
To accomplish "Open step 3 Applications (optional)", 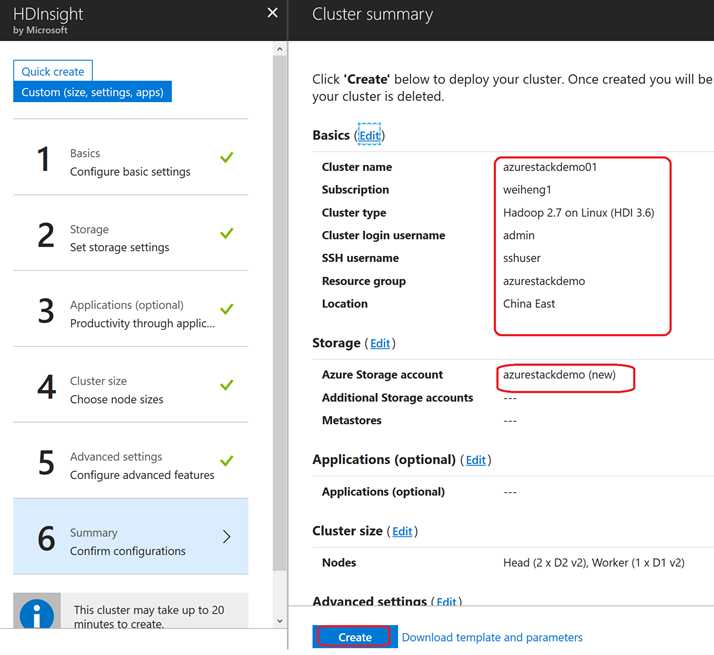I will 131,309.
